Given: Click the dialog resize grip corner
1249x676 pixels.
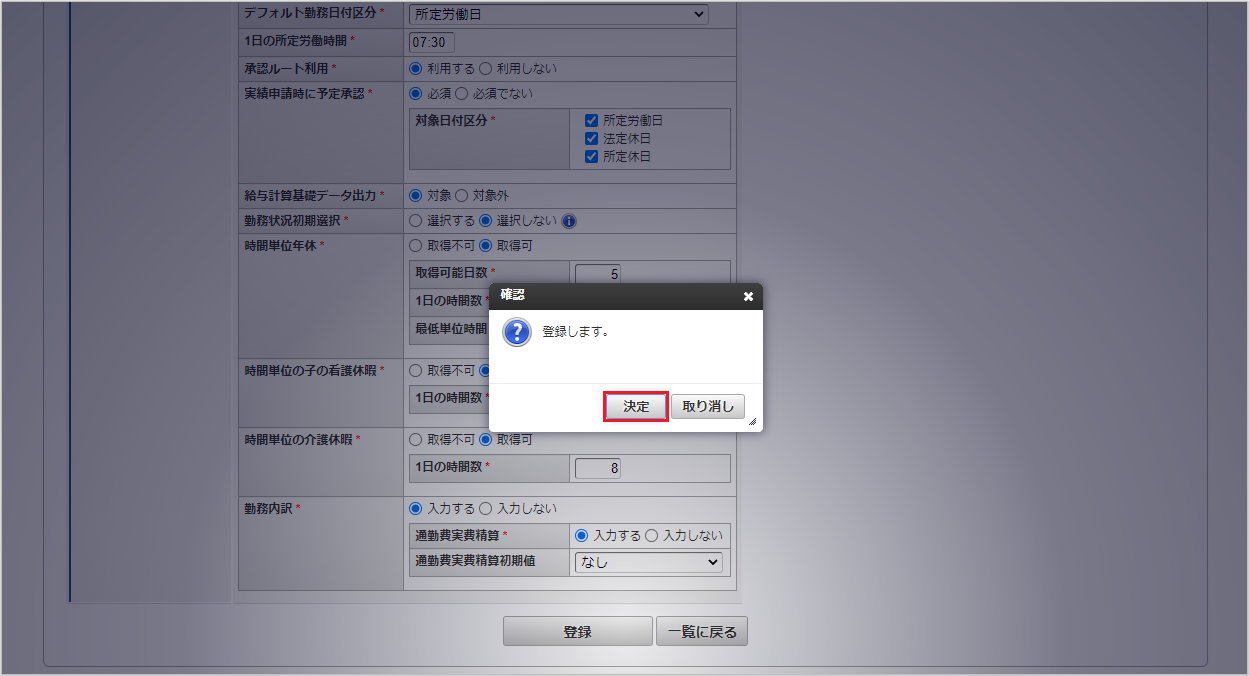Looking at the screenshot, I should coord(752,422).
